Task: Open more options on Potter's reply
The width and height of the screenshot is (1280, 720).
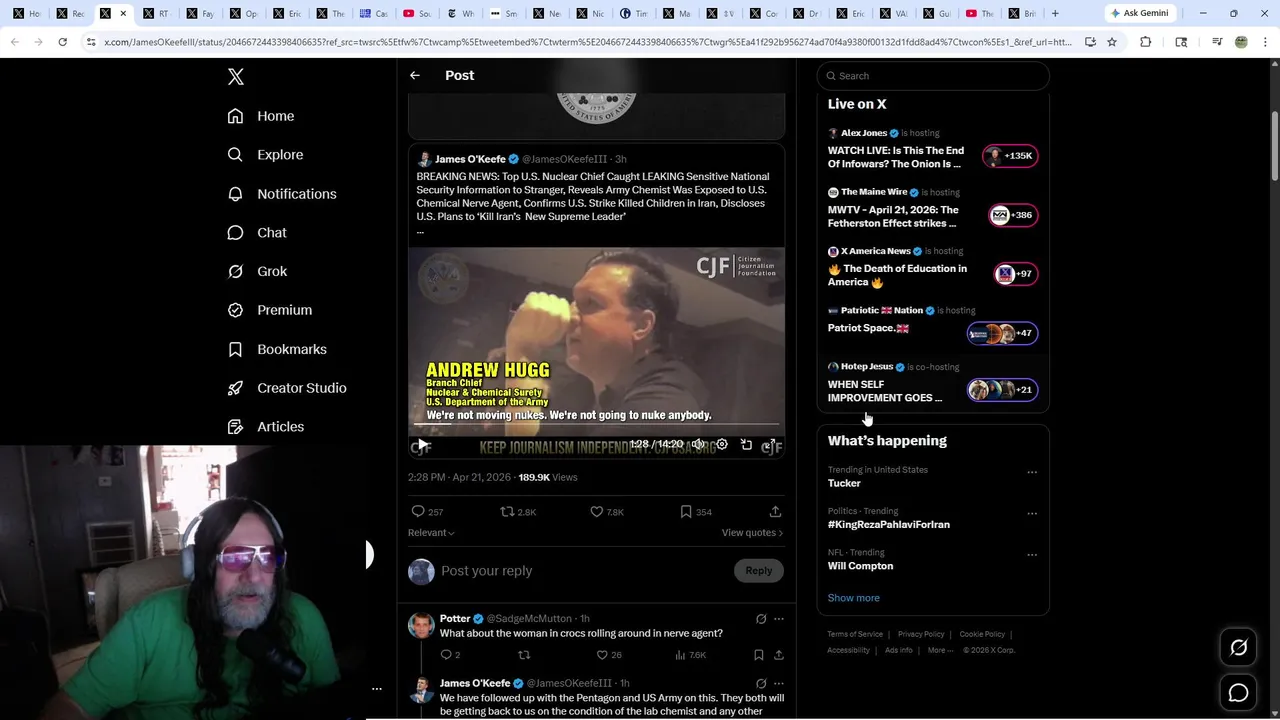Action: pos(779,619)
